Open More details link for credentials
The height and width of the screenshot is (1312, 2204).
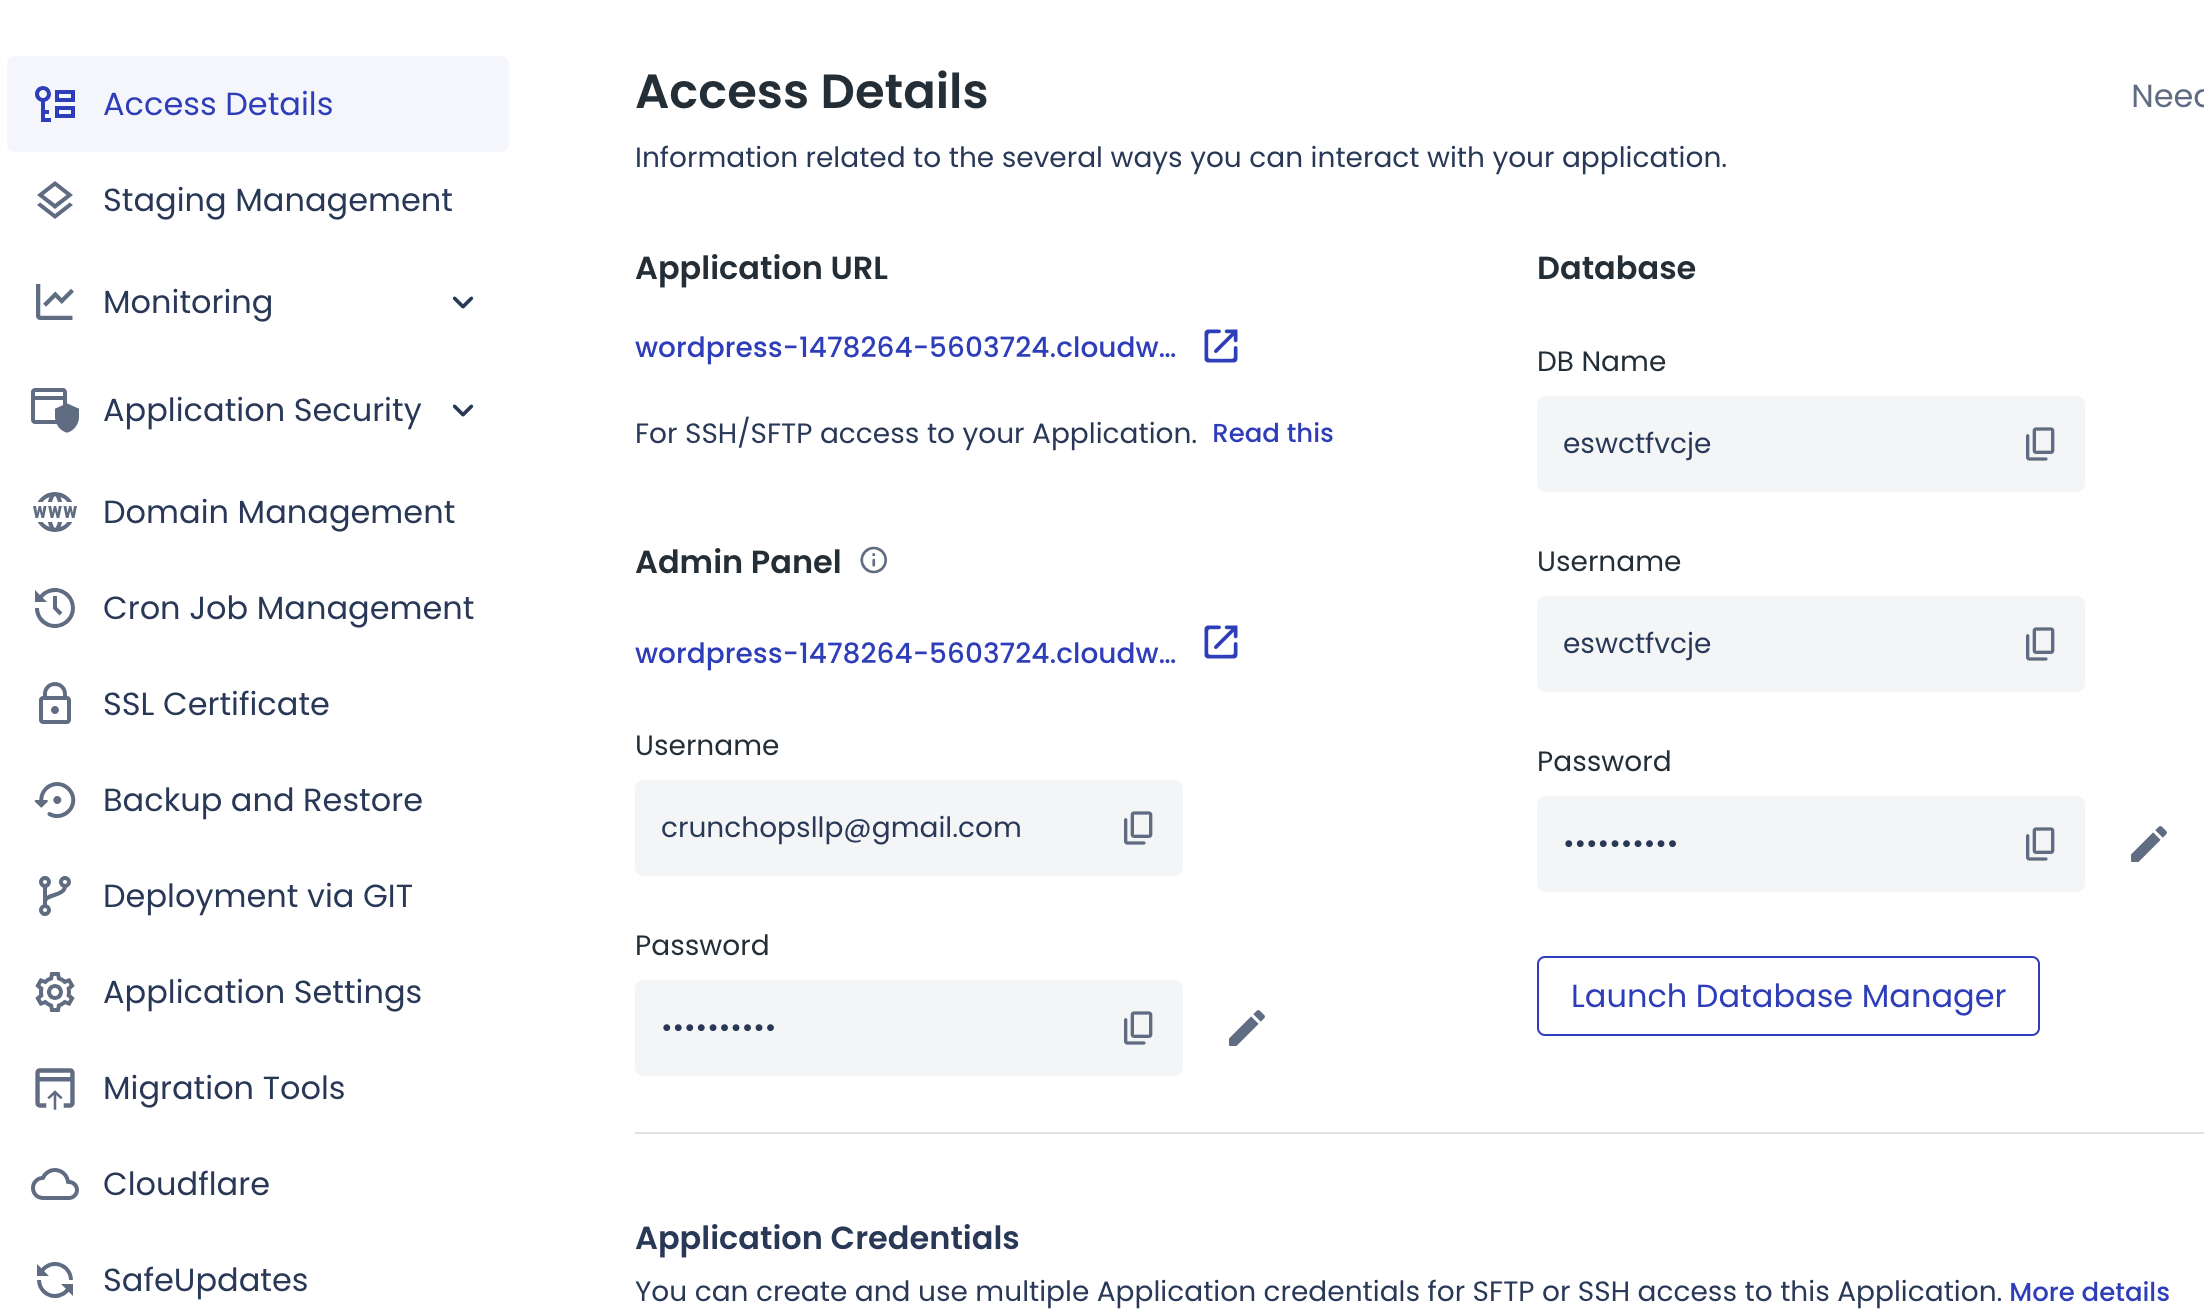2088,1291
